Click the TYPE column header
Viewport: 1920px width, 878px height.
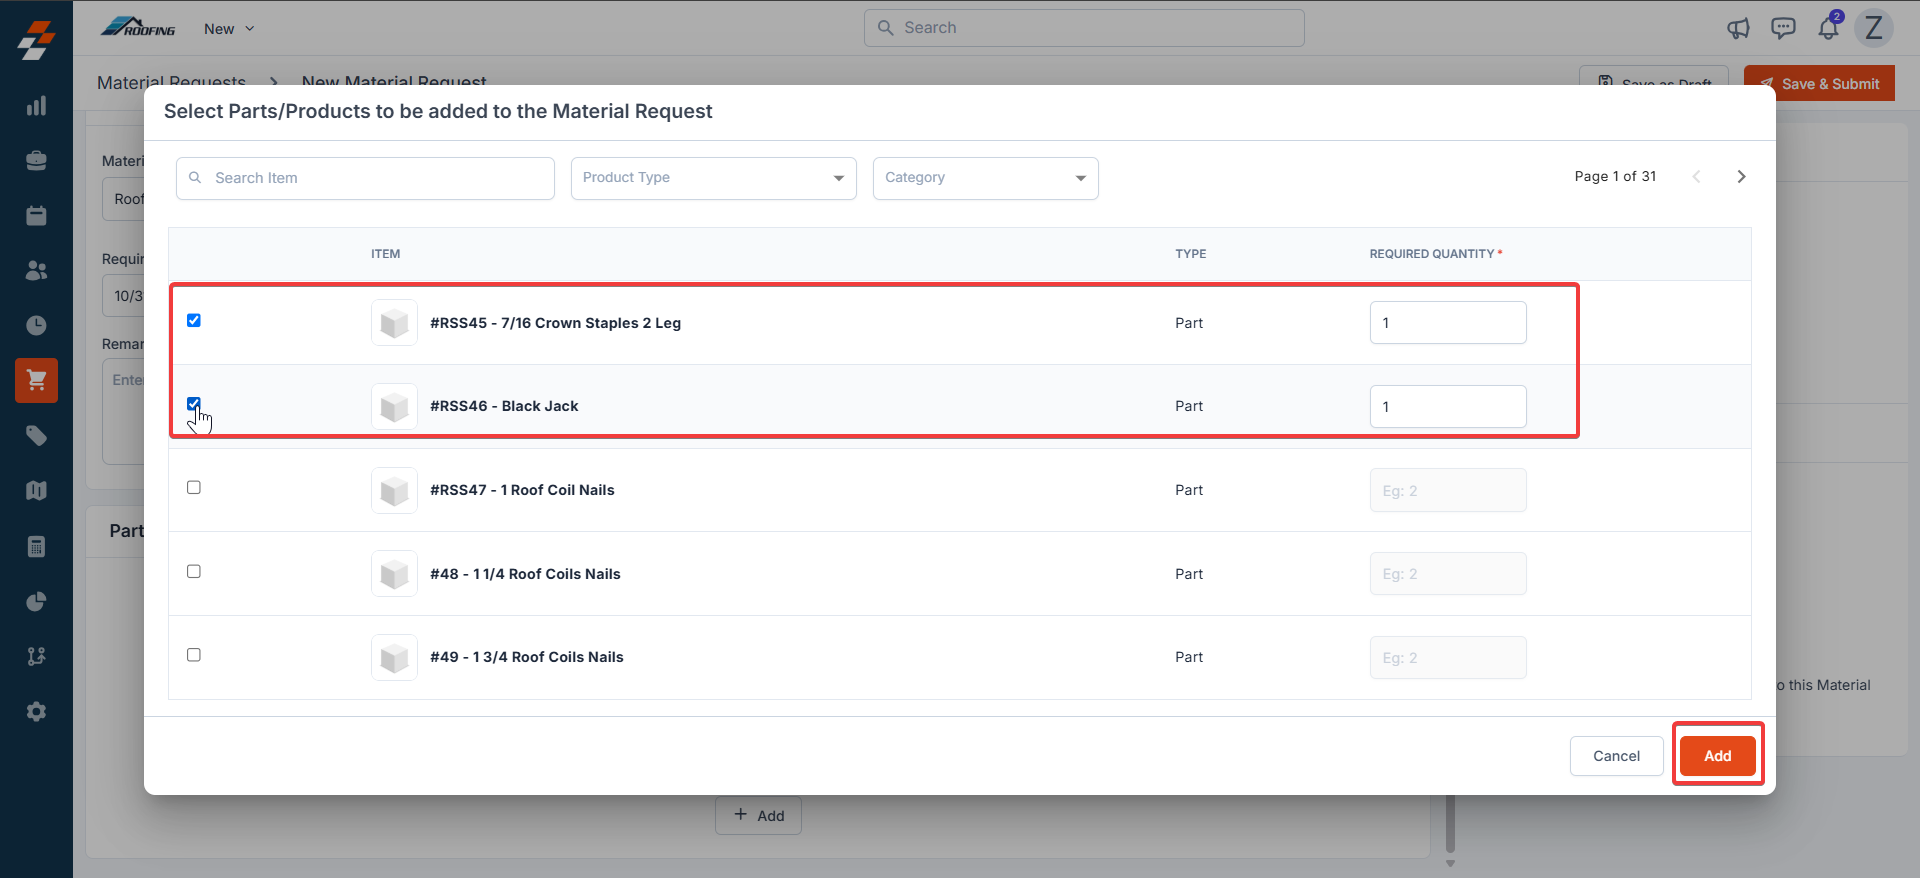(1190, 254)
